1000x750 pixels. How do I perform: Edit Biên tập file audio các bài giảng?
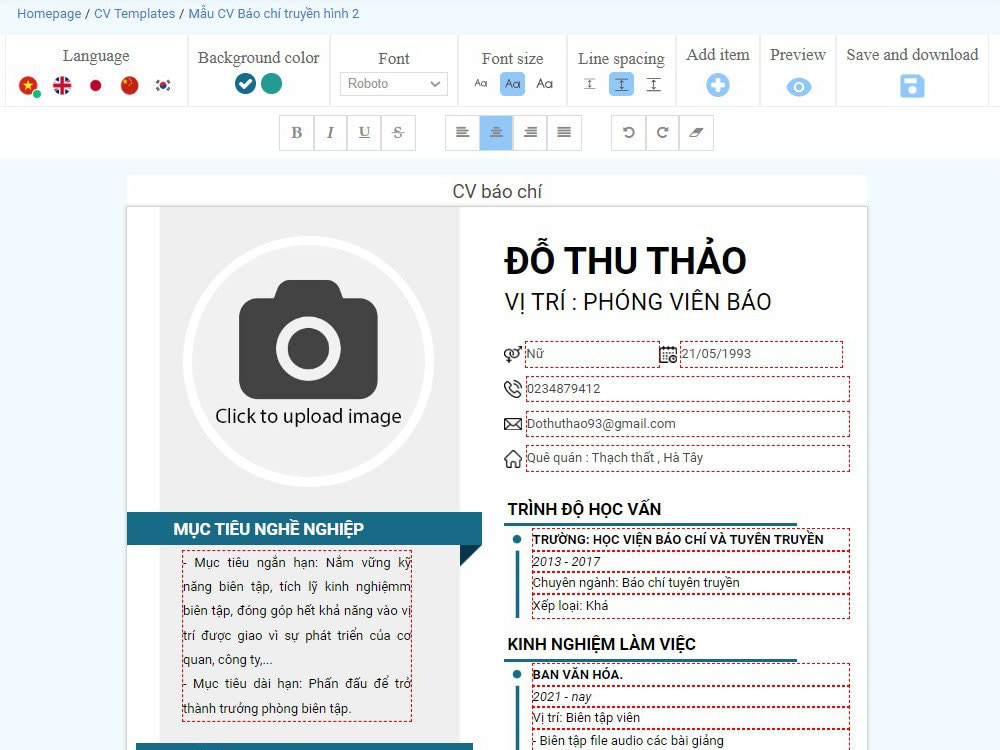691,741
